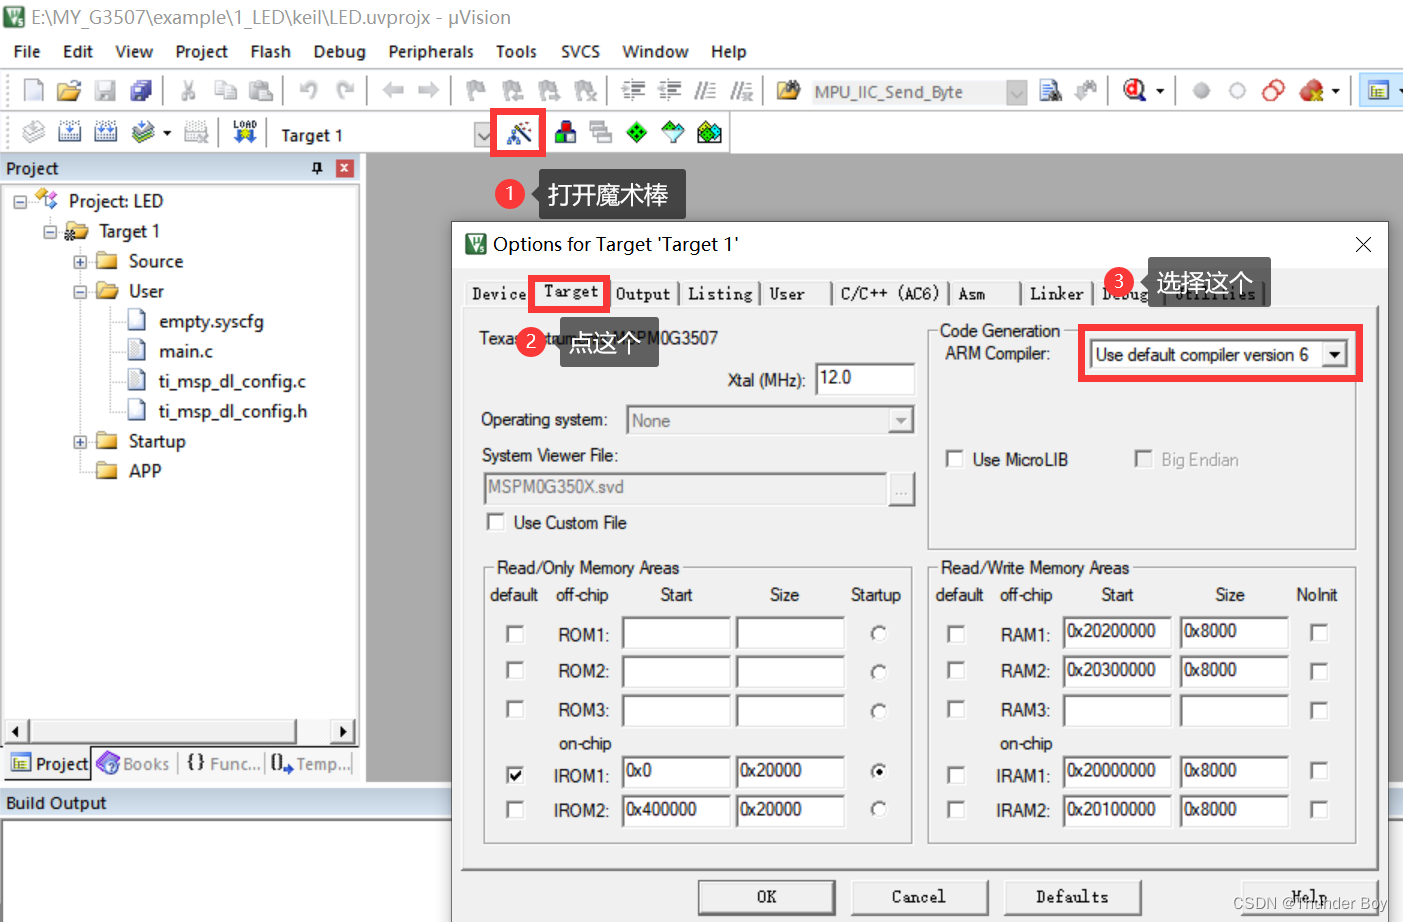The width and height of the screenshot is (1403, 922).
Task: Click the Insert Breakpoint red circle icon
Action: (x=1201, y=91)
